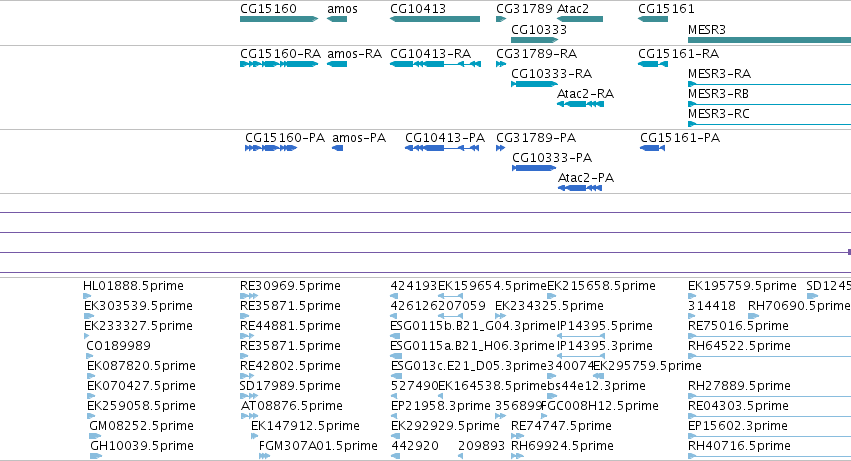Viewport: 851px width, 461px height.
Task: Click GH10039.5prime at the bottom
Action: (142, 446)
